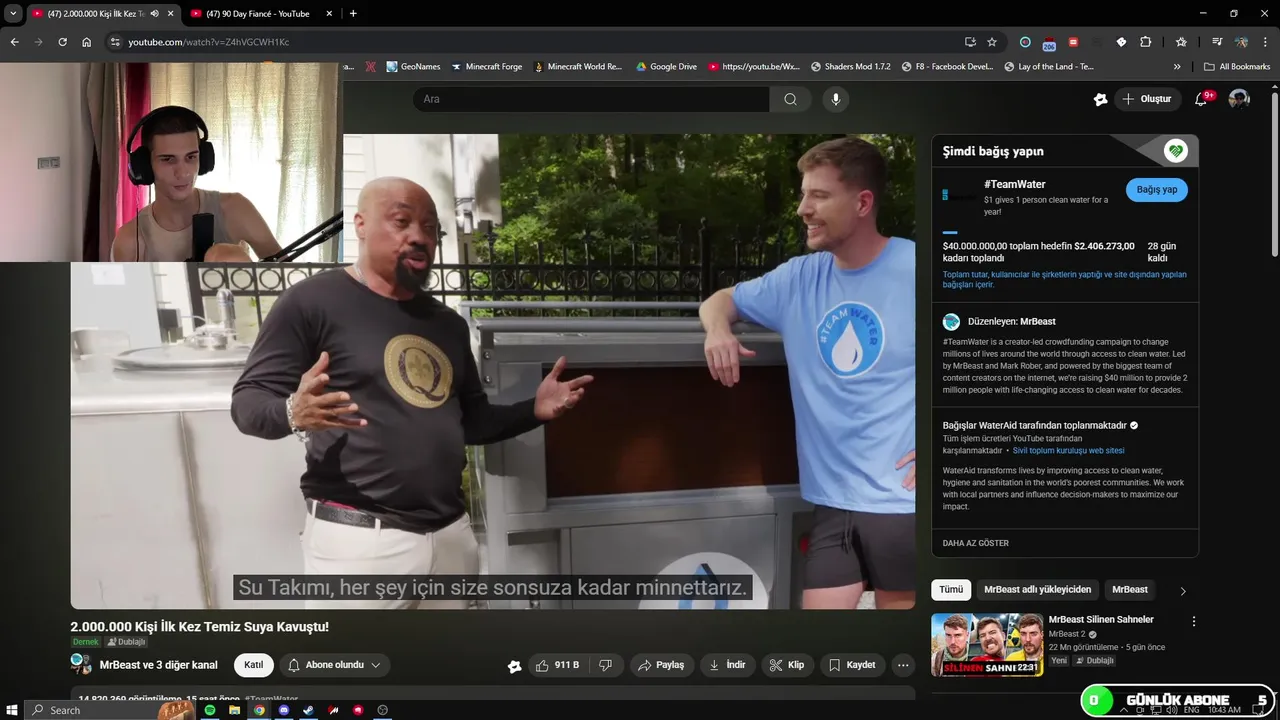Open Spotify from the Windows taskbar

coord(210,710)
